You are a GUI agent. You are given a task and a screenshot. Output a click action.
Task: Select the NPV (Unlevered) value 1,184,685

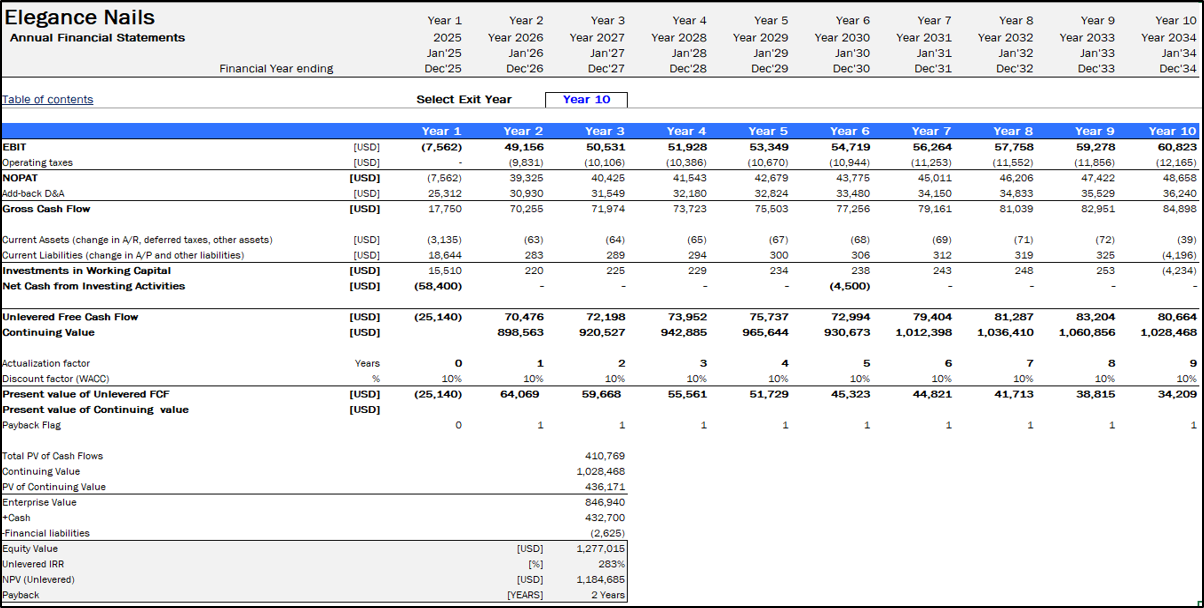pos(600,580)
